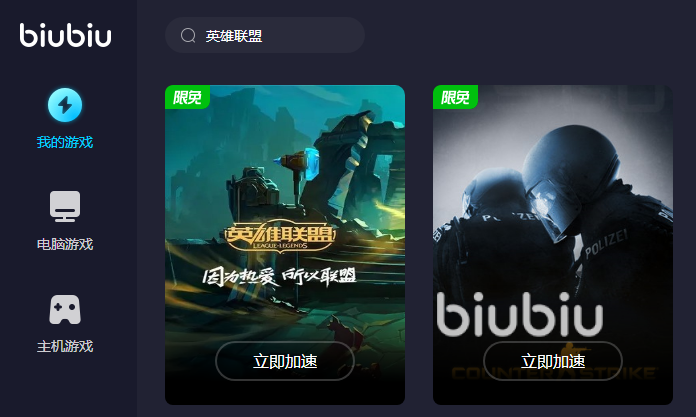
Task: Open the Counter-Strike police helmet card artwork
Action: [553, 245]
